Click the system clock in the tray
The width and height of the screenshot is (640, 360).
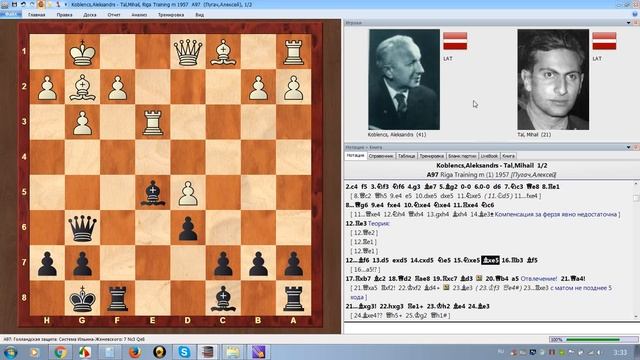coord(620,352)
